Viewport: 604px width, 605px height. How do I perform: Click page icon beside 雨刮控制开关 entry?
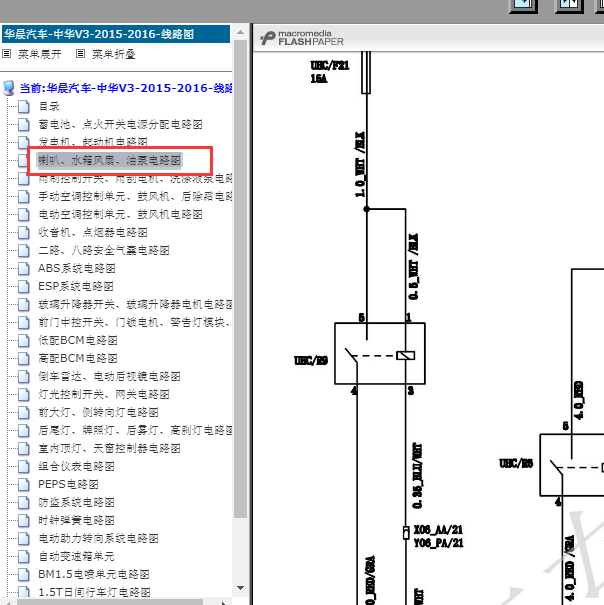tap(24, 178)
